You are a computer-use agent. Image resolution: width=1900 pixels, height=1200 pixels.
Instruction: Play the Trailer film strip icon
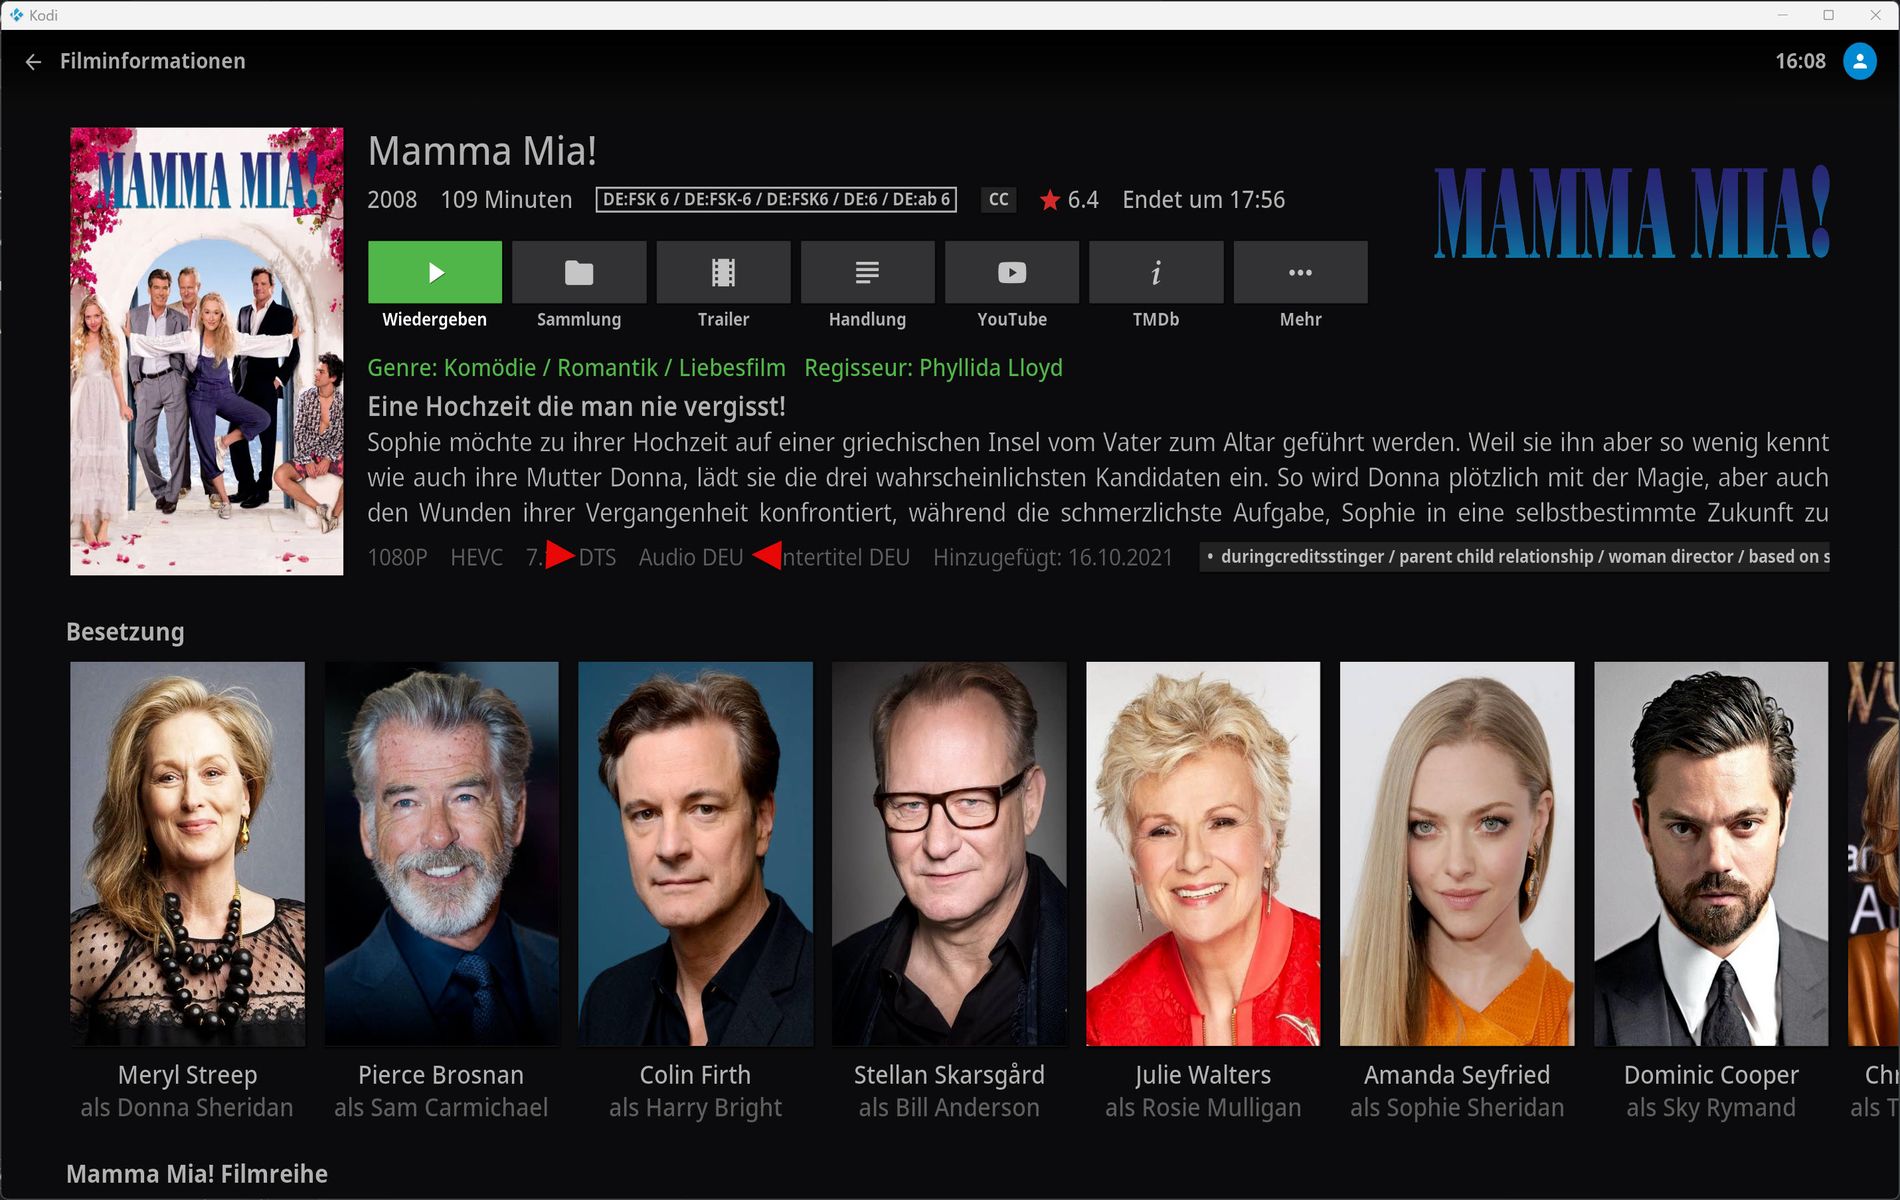click(723, 272)
